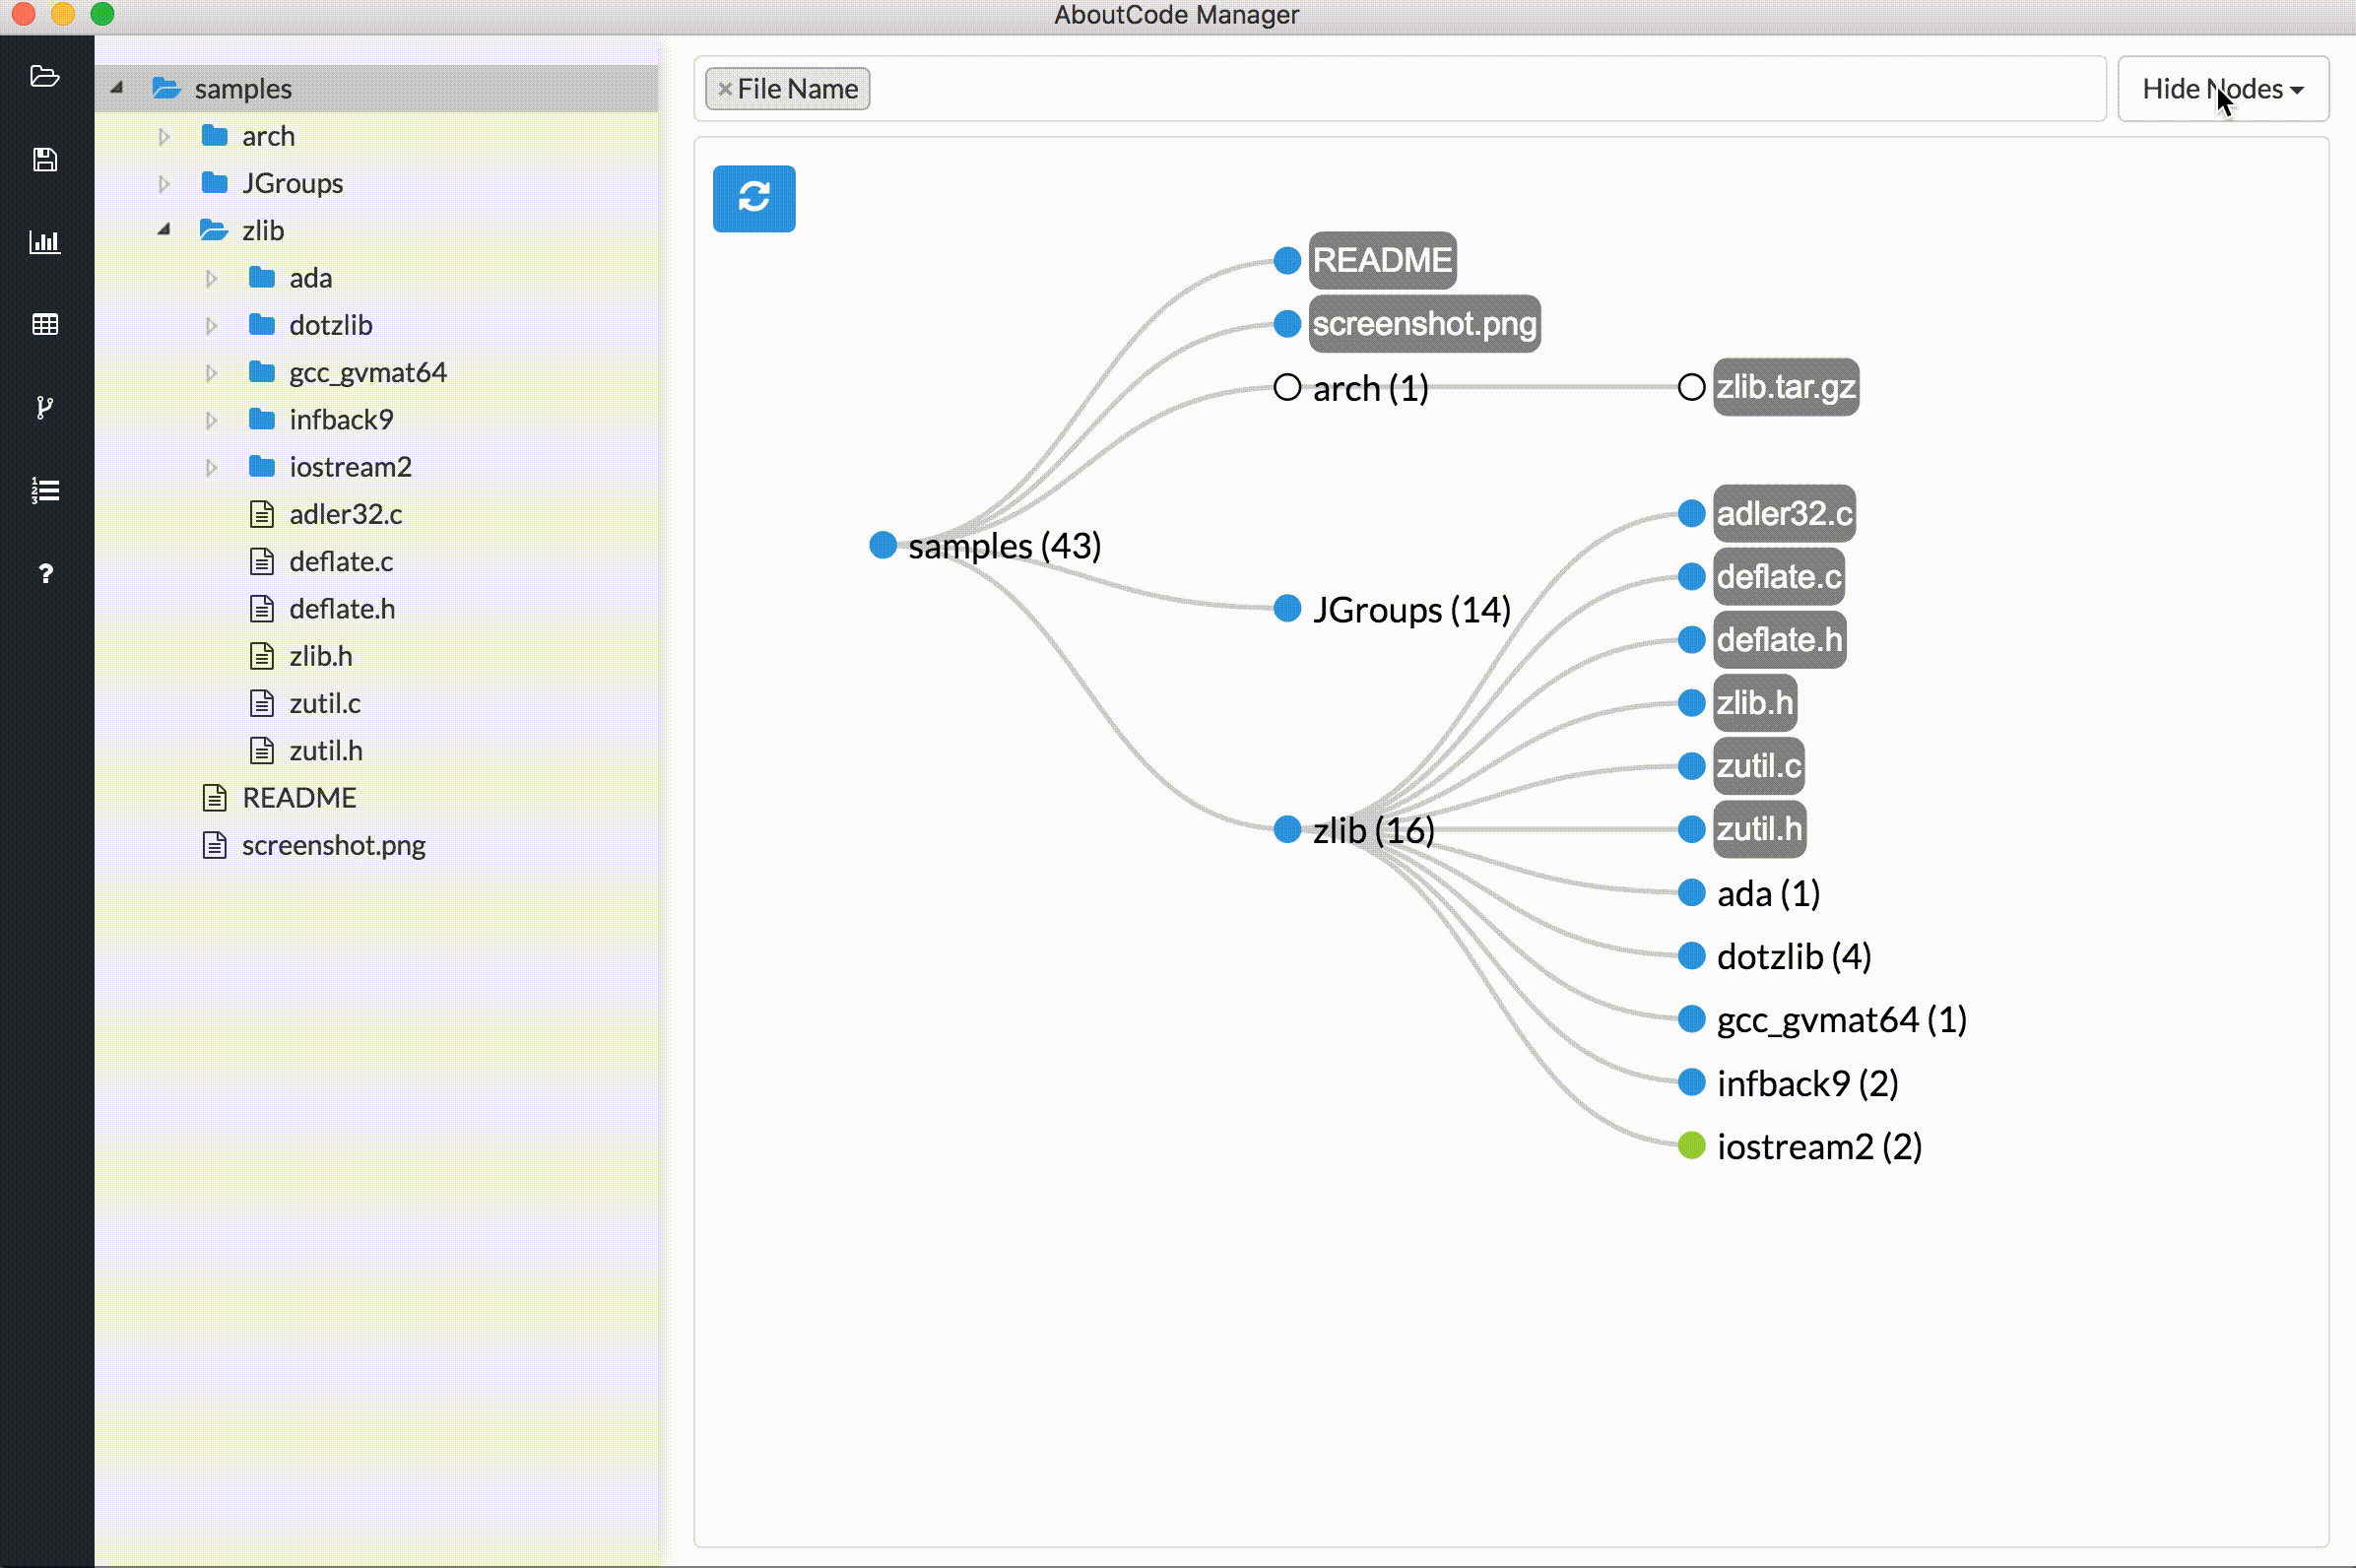Select the node graph view icon
The width and height of the screenshot is (2356, 1568).
click(x=45, y=407)
